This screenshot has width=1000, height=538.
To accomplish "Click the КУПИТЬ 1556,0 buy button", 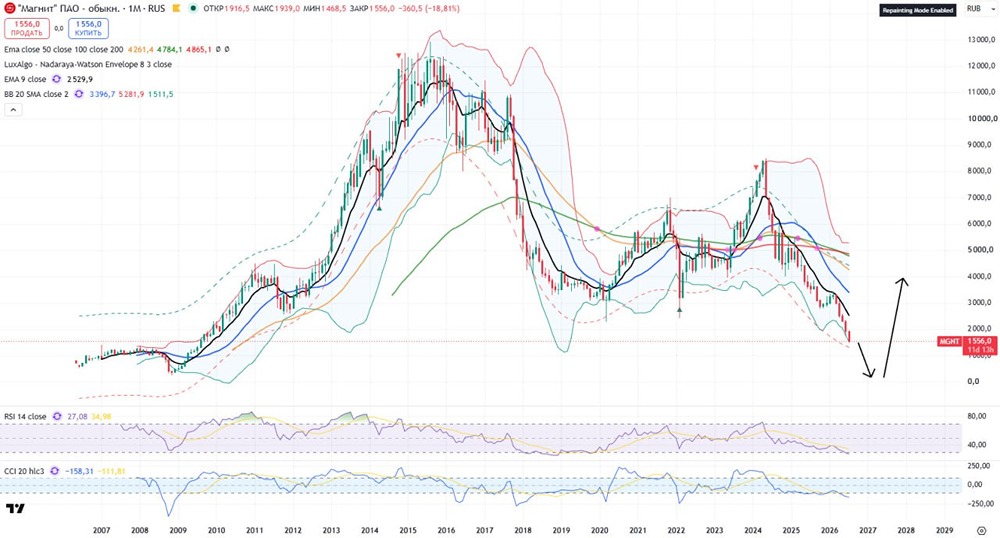I will pos(88,28).
